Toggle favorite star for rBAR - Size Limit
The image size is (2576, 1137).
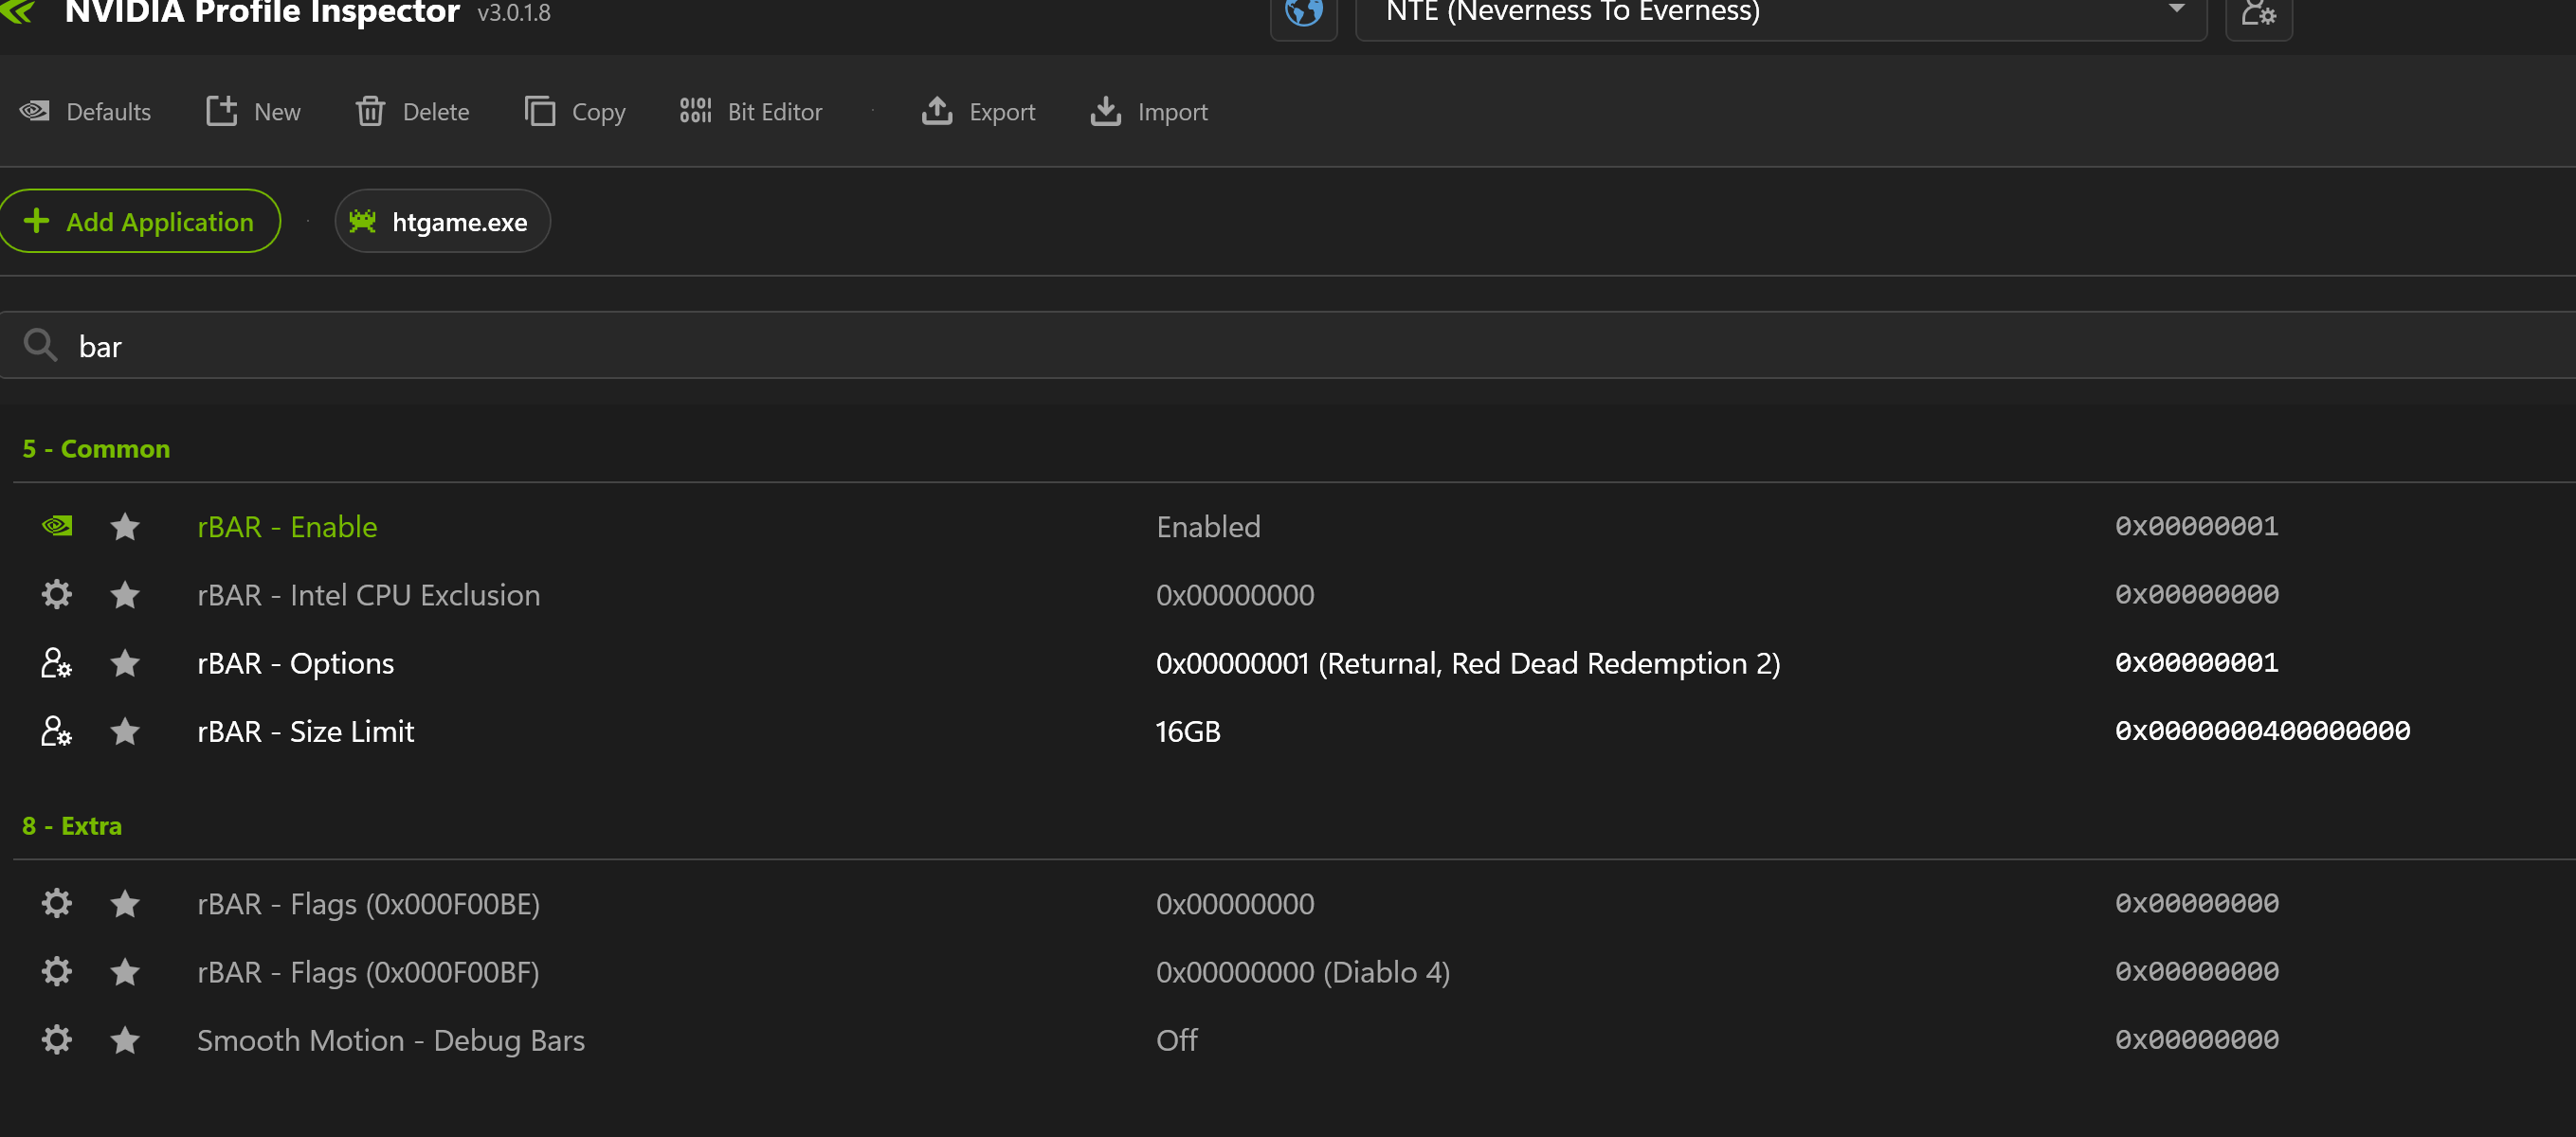pos(125,732)
